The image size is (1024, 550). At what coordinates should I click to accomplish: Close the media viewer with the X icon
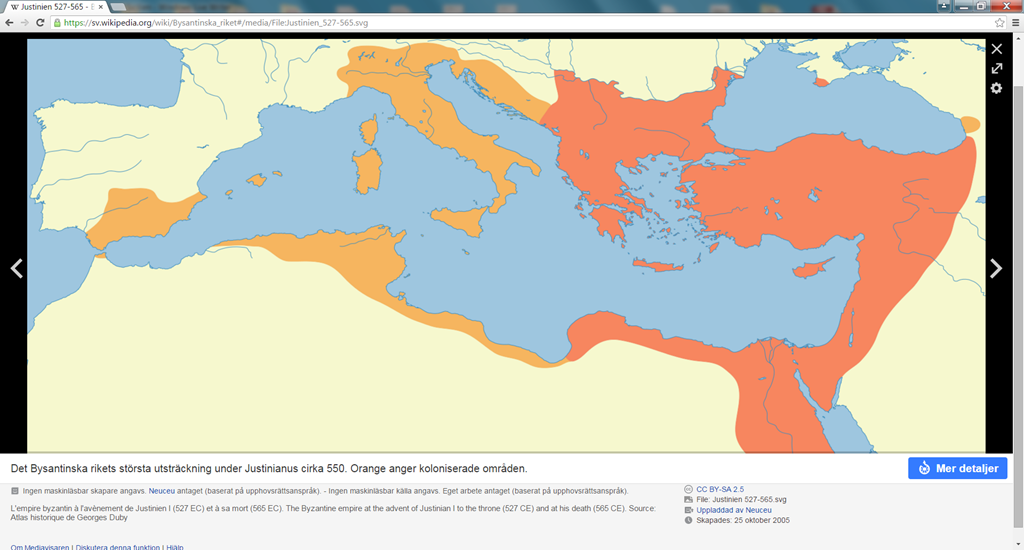coord(996,48)
